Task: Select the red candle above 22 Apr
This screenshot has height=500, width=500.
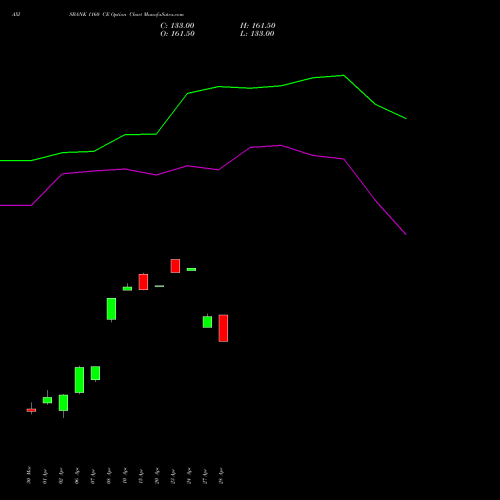Action: click(175, 266)
